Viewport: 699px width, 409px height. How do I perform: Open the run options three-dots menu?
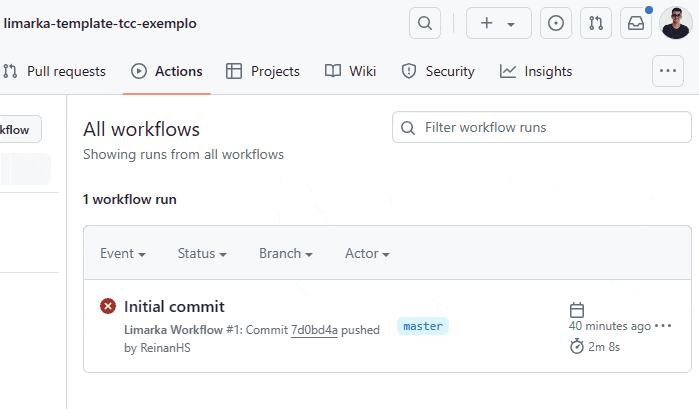point(663,326)
